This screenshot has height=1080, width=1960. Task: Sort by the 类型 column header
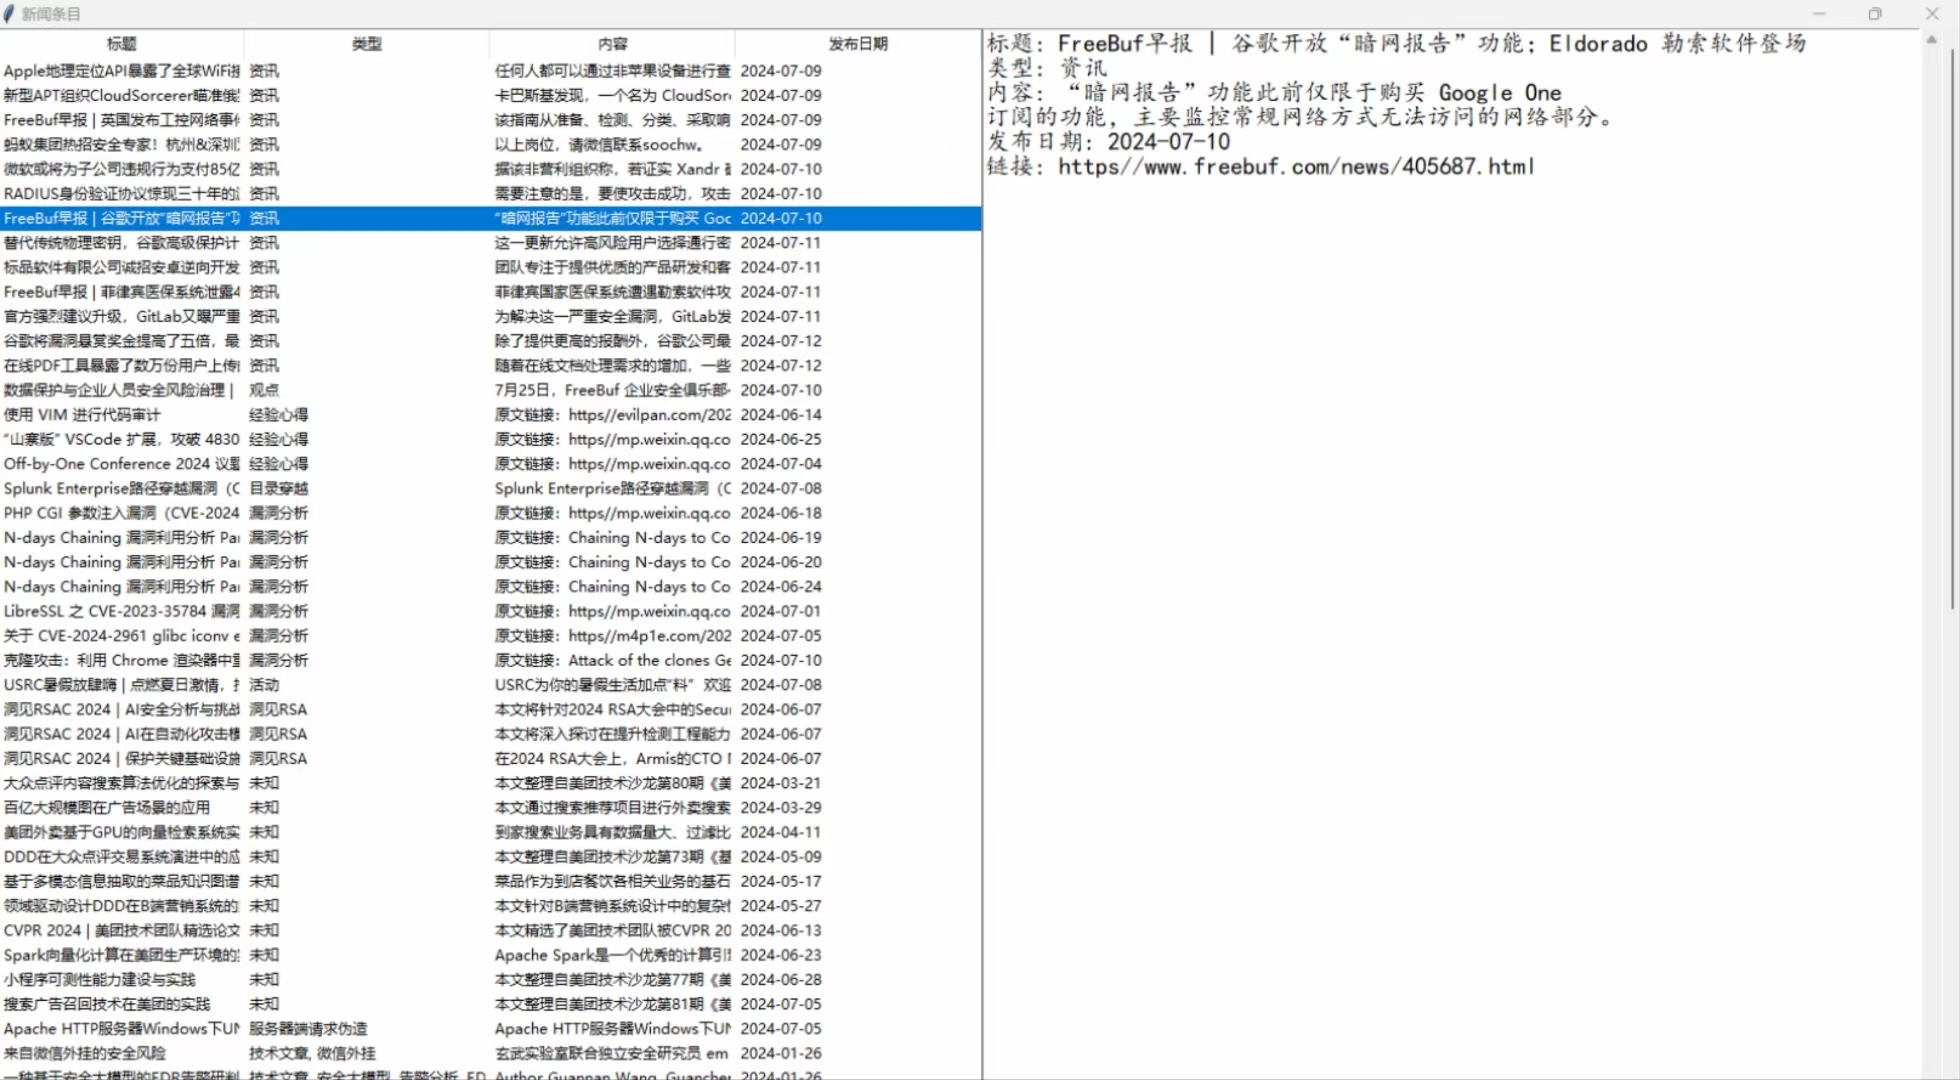367,44
